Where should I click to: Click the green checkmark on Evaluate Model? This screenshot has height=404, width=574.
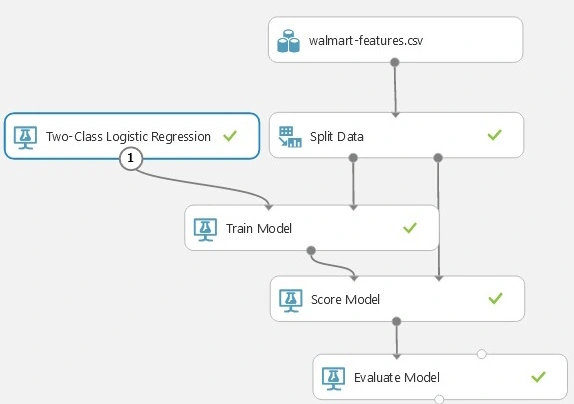point(538,377)
